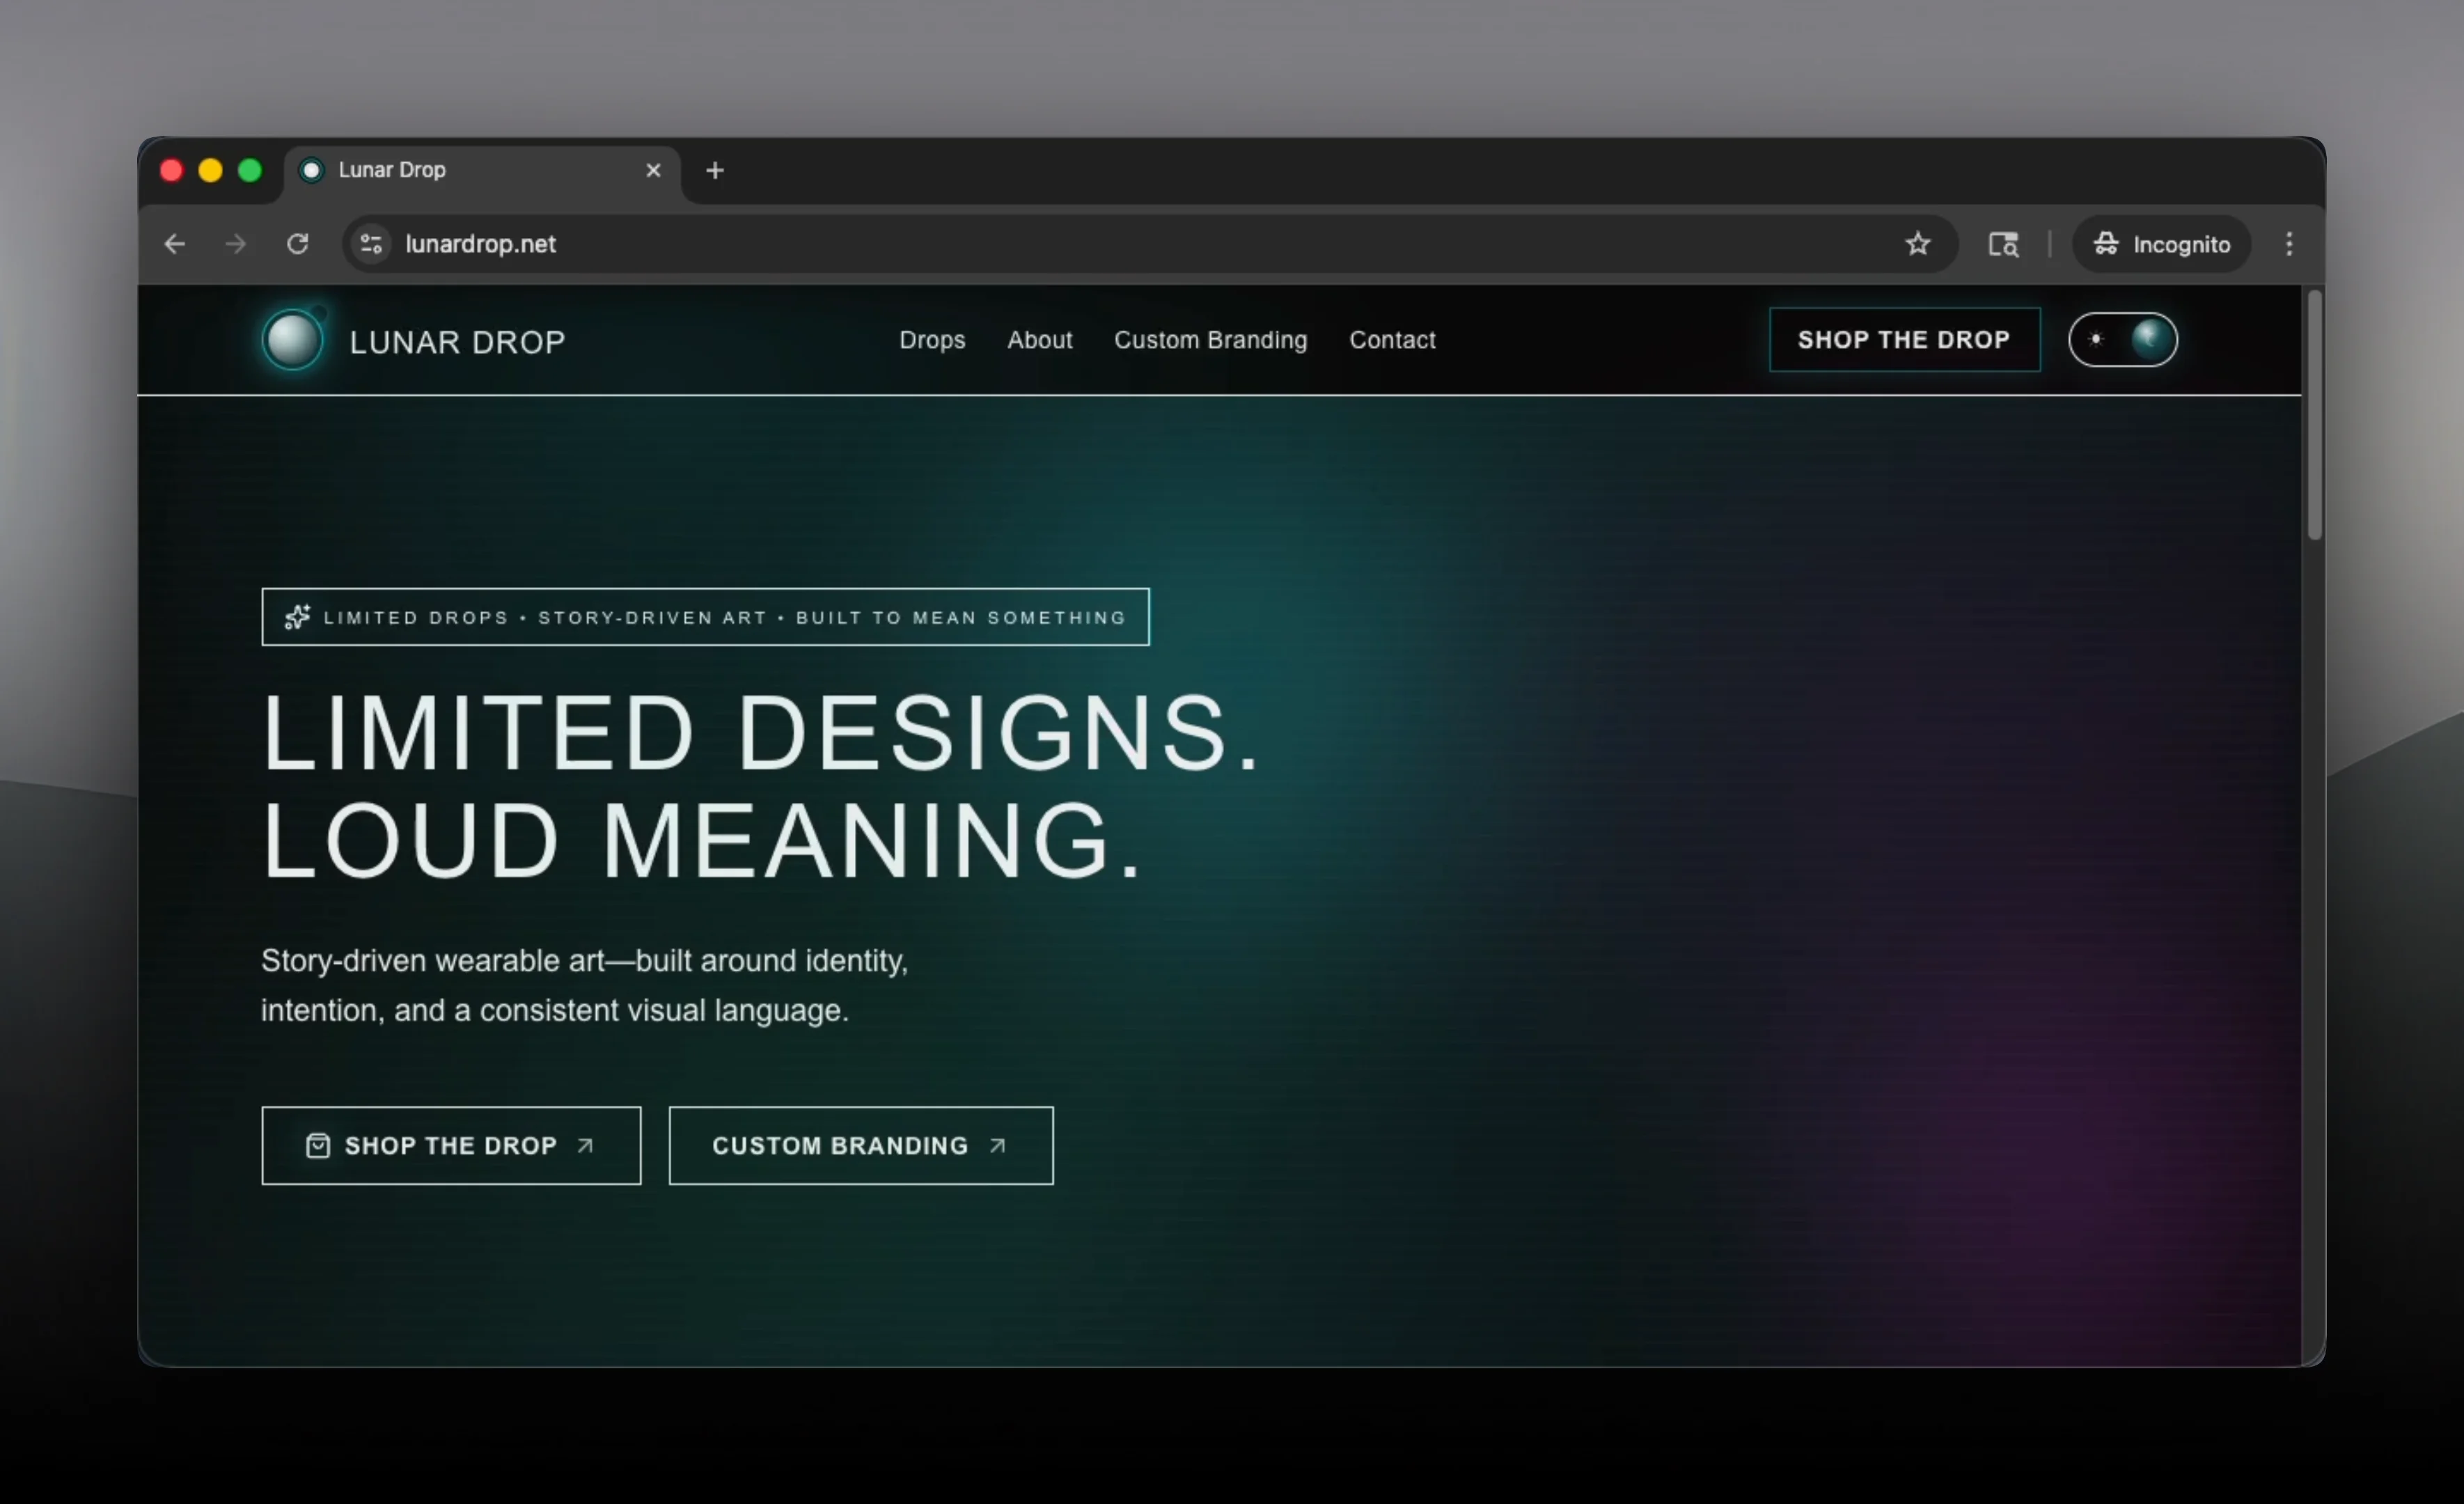Close the Lunar Drop tab

tap(653, 170)
